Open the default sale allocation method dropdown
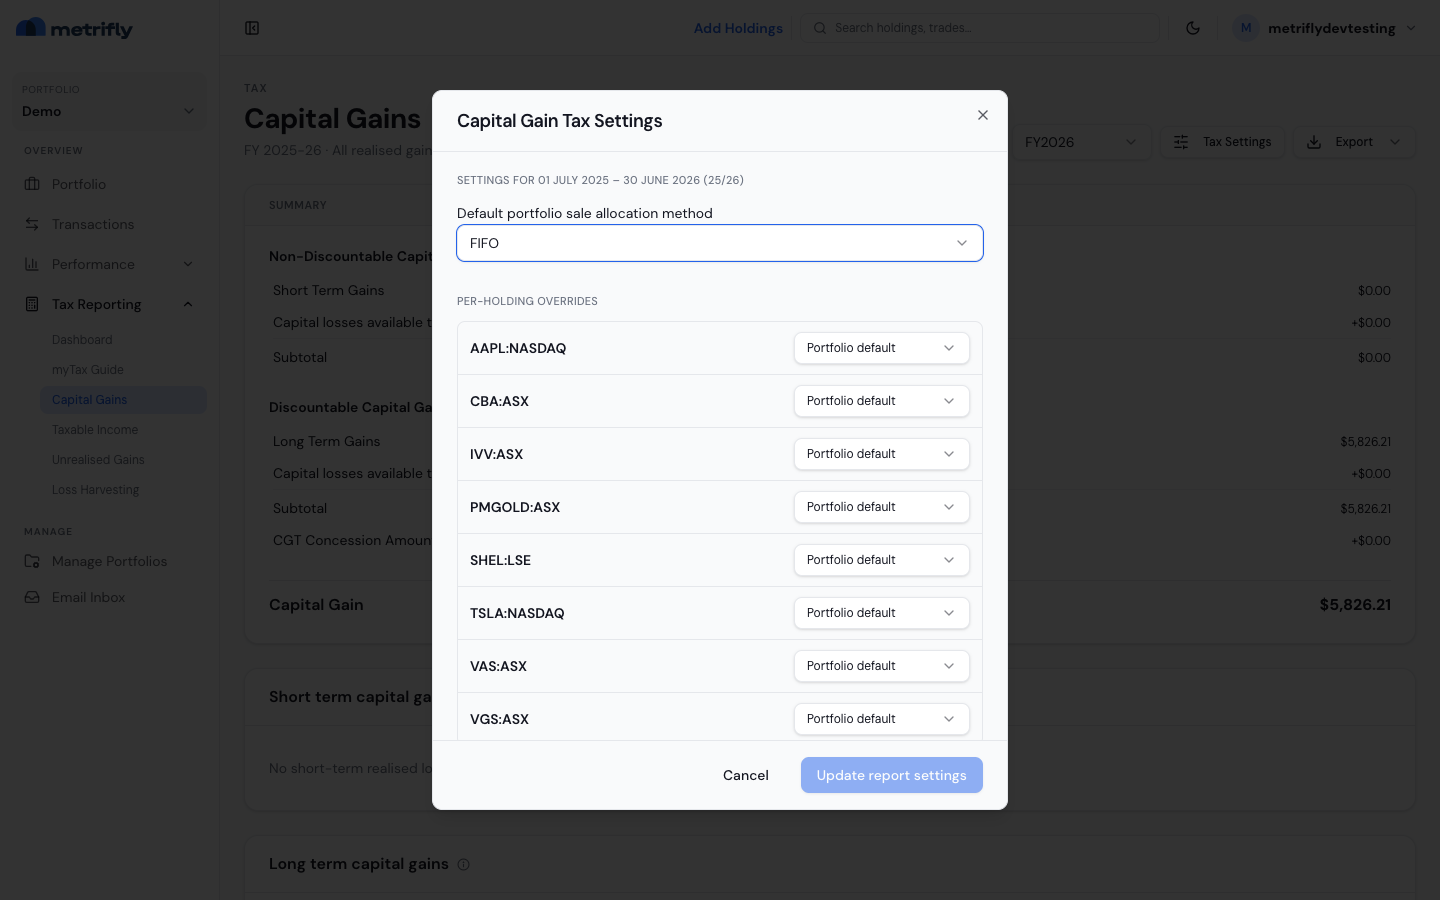The width and height of the screenshot is (1440, 900). coord(720,243)
